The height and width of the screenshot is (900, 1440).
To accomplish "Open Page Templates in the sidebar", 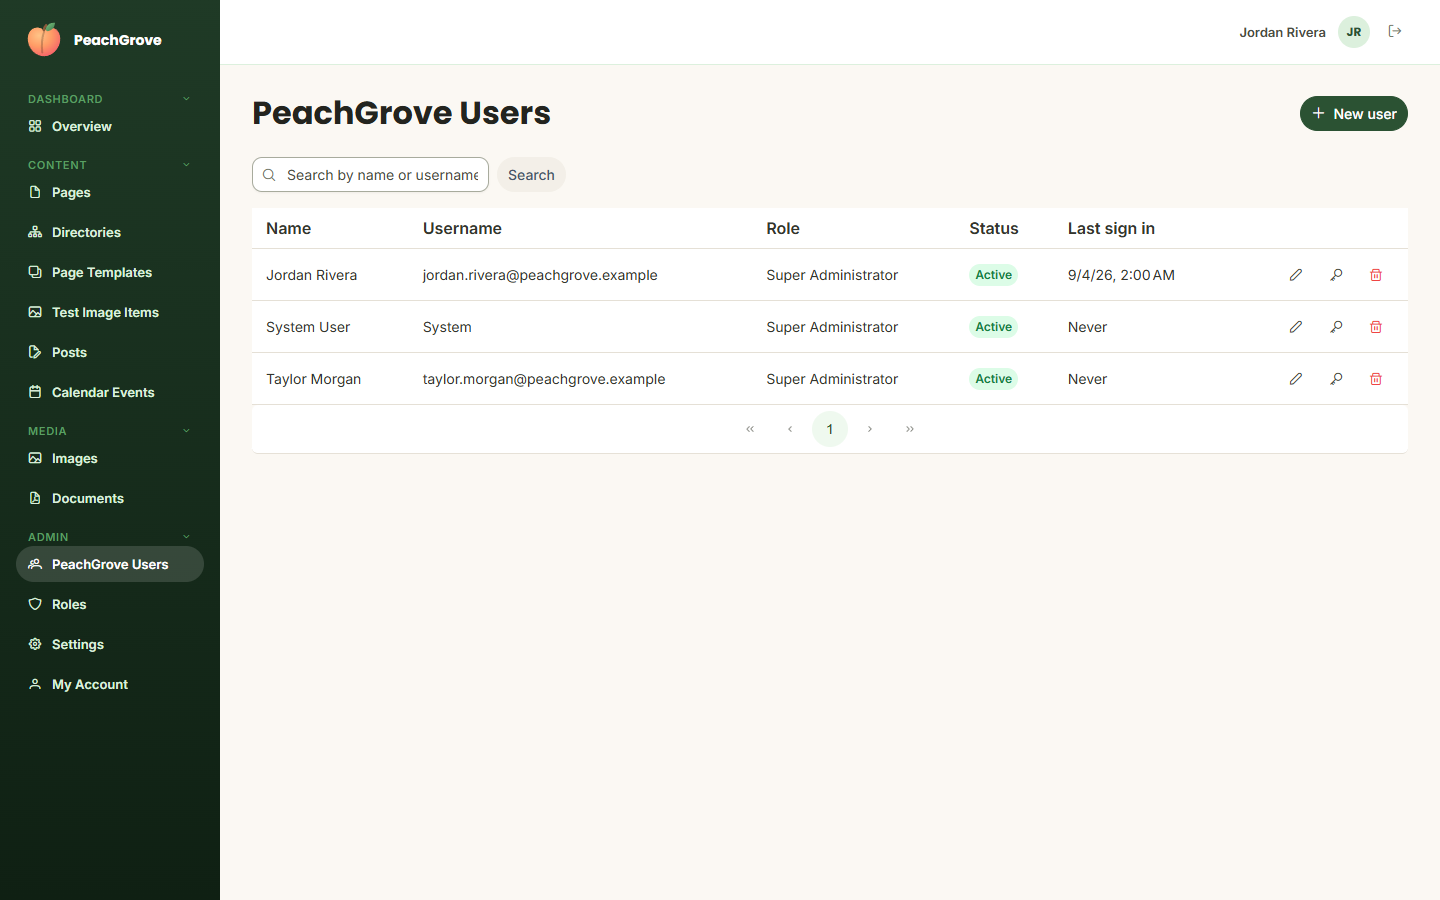I will click(x=110, y=272).
